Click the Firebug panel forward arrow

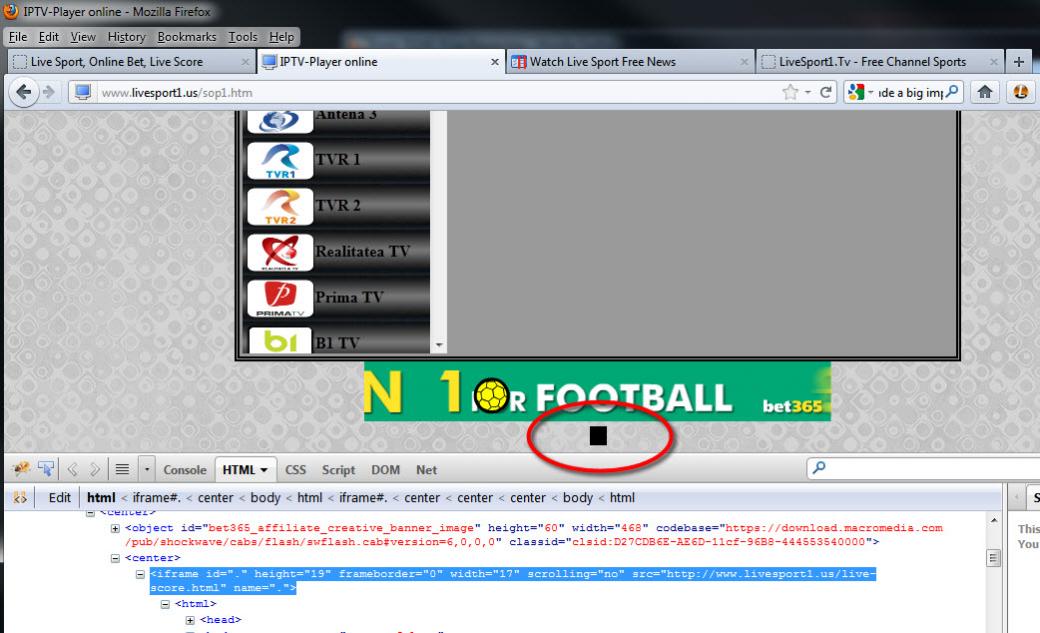[x=95, y=470]
